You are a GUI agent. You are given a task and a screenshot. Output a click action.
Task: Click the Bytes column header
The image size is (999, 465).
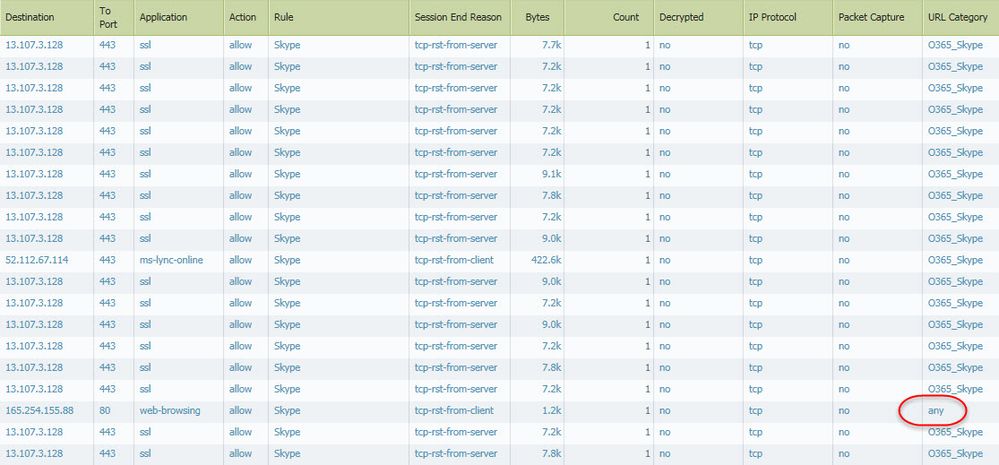coord(537,18)
